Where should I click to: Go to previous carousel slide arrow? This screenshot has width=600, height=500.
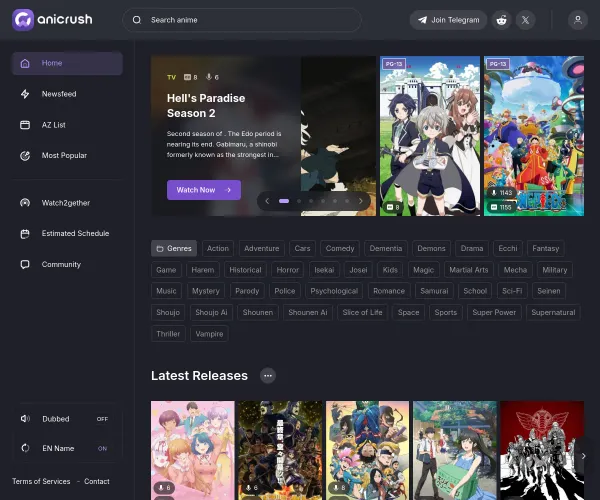pyautogui.click(x=266, y=201)
